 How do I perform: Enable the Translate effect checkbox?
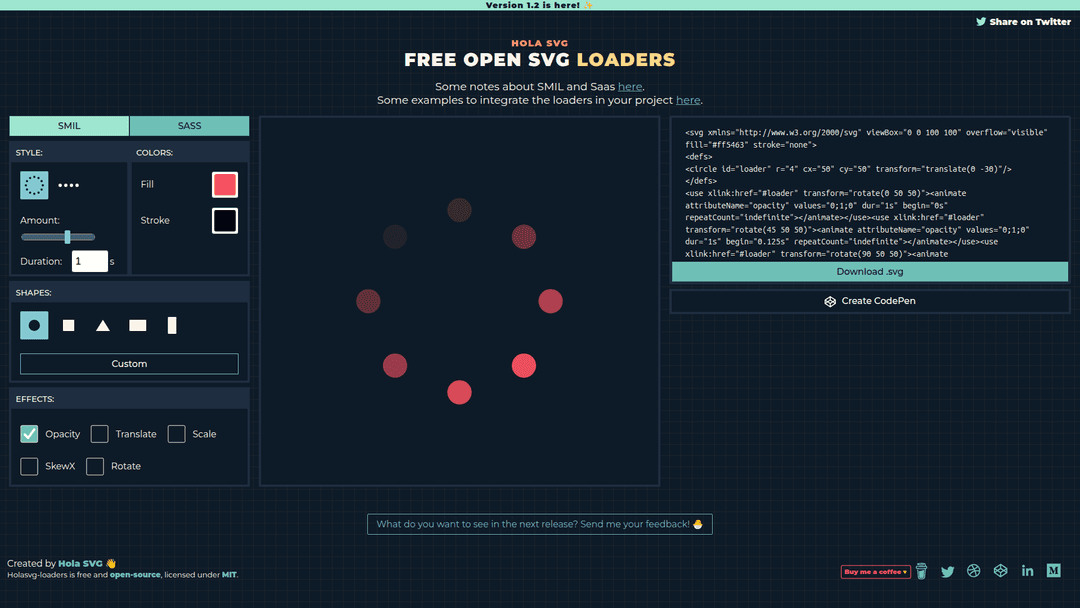coord(100,434)
